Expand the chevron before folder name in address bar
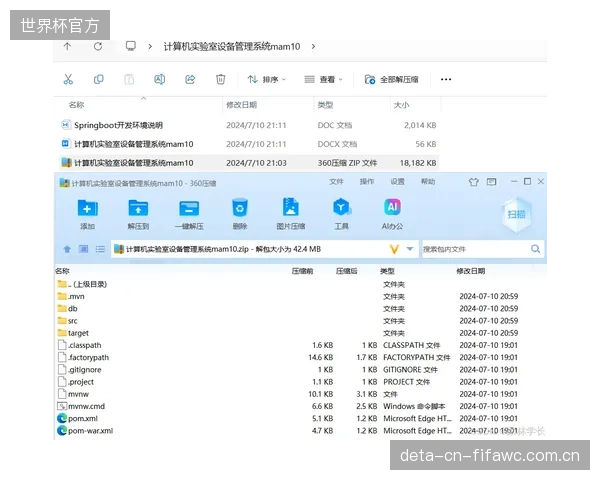This screenshot has width=600, height=480. point(150,47)
